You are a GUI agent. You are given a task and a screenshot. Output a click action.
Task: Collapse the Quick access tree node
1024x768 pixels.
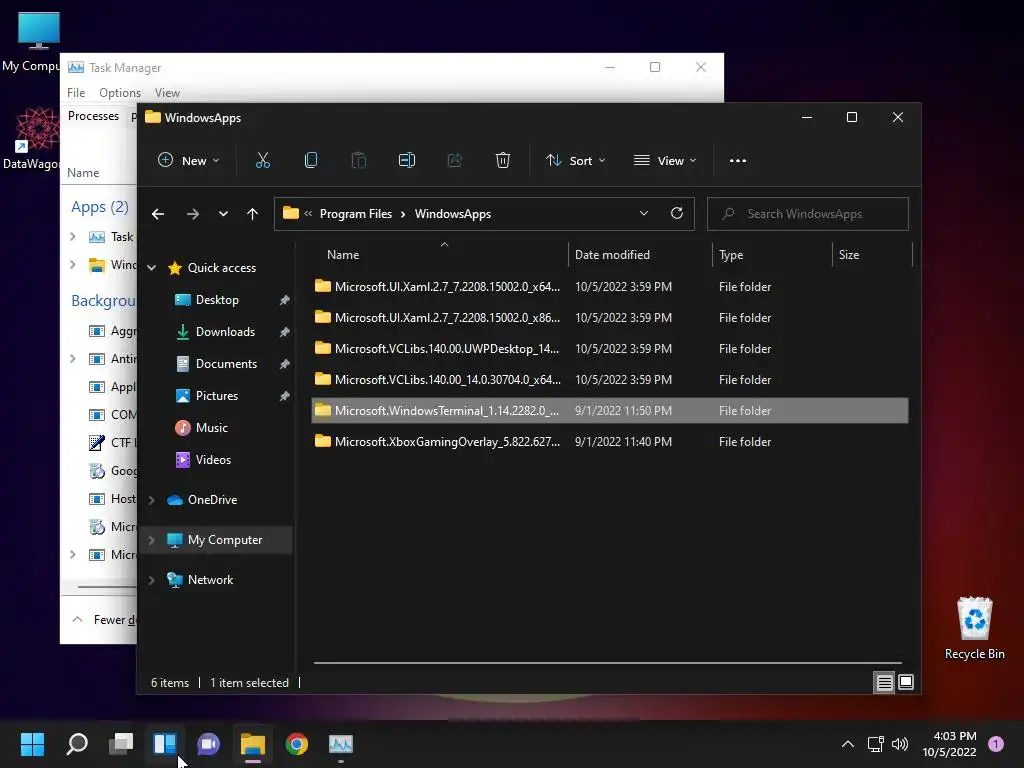click(152, 268)
